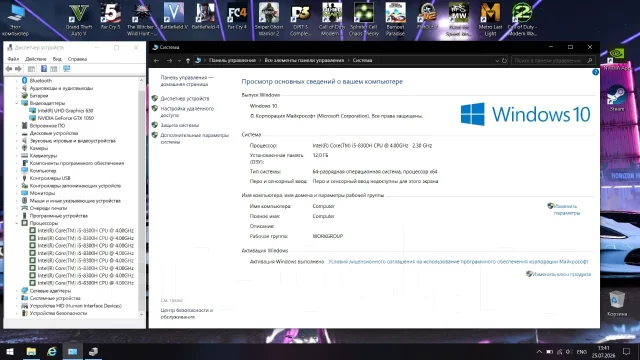Open address bar history dropdown
Screen dimensions: 640x360
[497, 60]
